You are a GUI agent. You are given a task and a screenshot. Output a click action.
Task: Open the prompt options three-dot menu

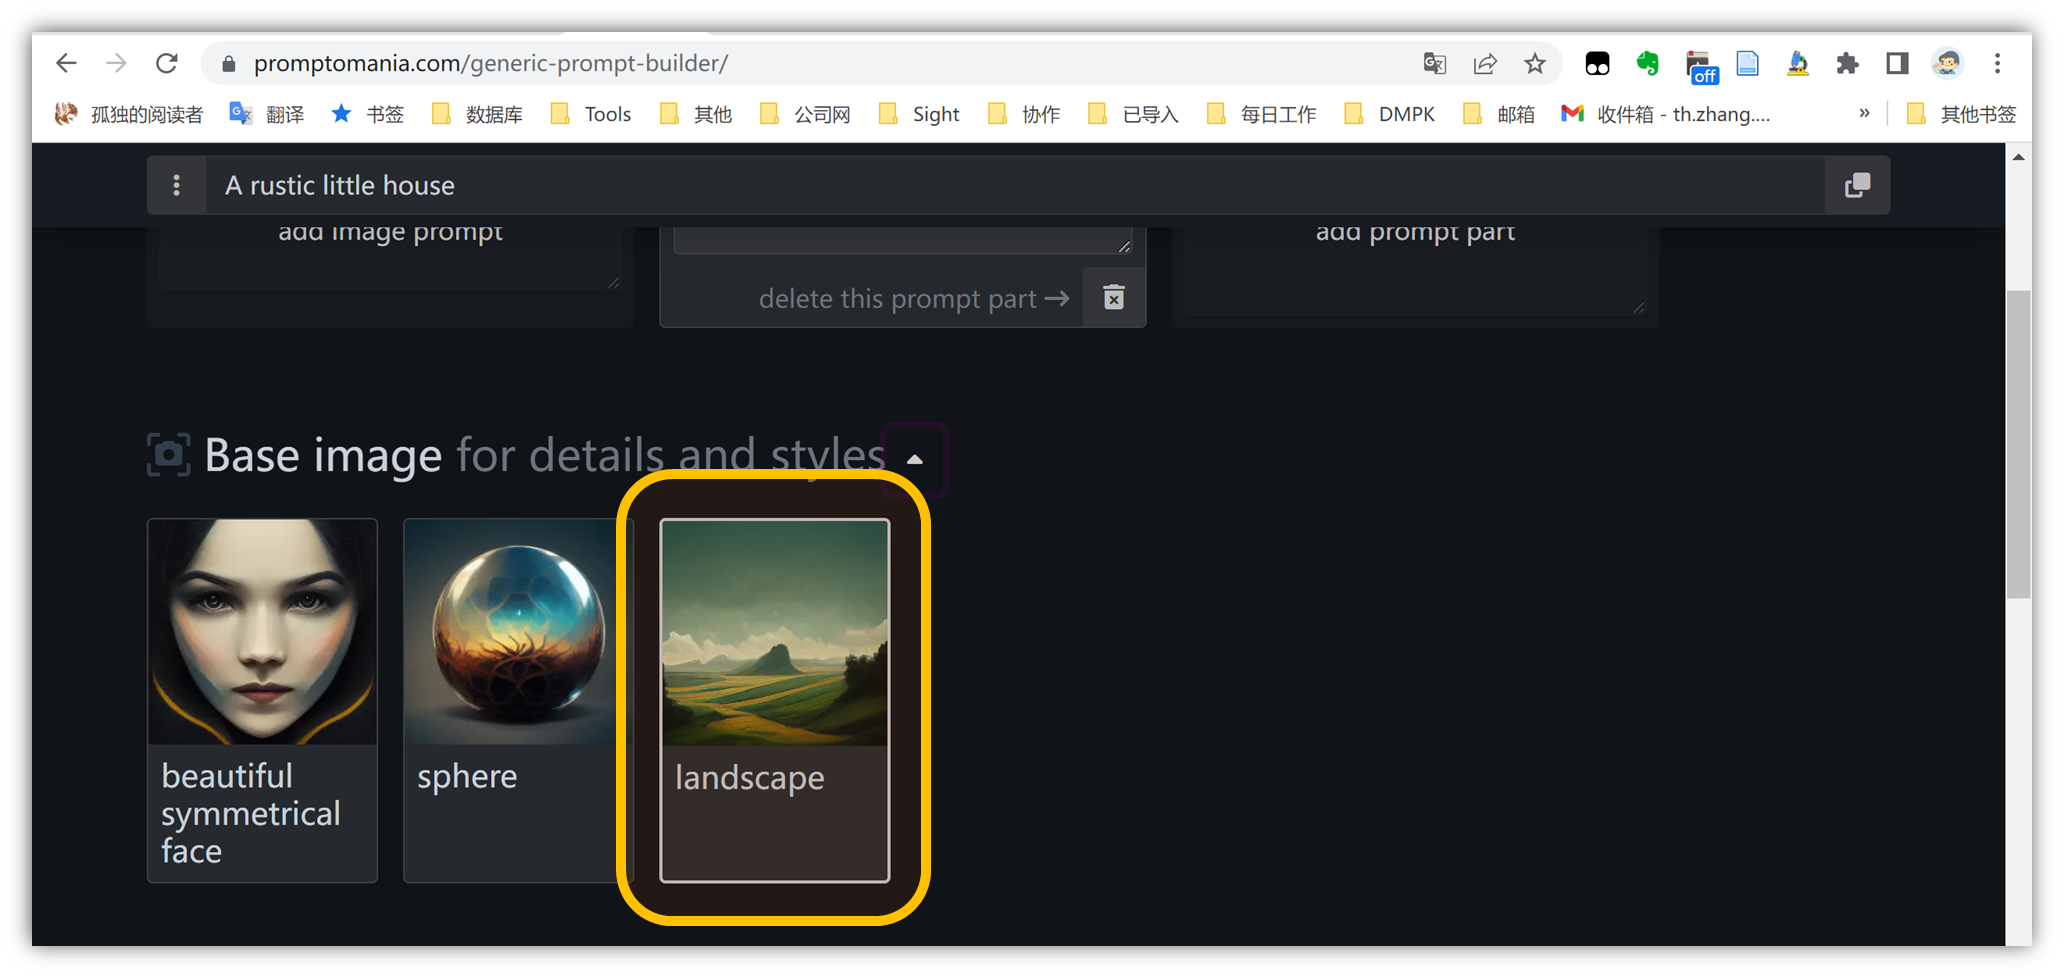(x=176, y=185)
